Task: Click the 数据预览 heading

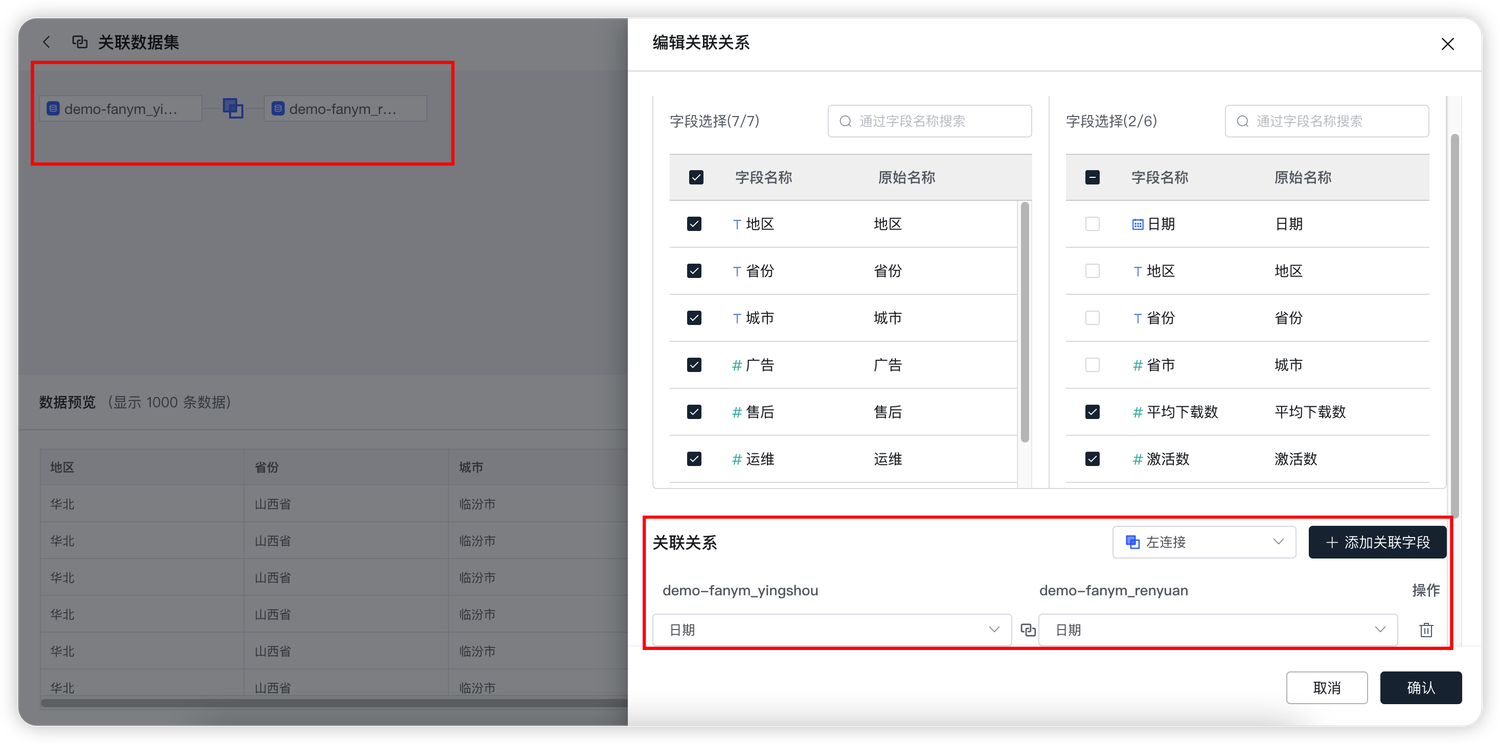Action: point(67,402)
